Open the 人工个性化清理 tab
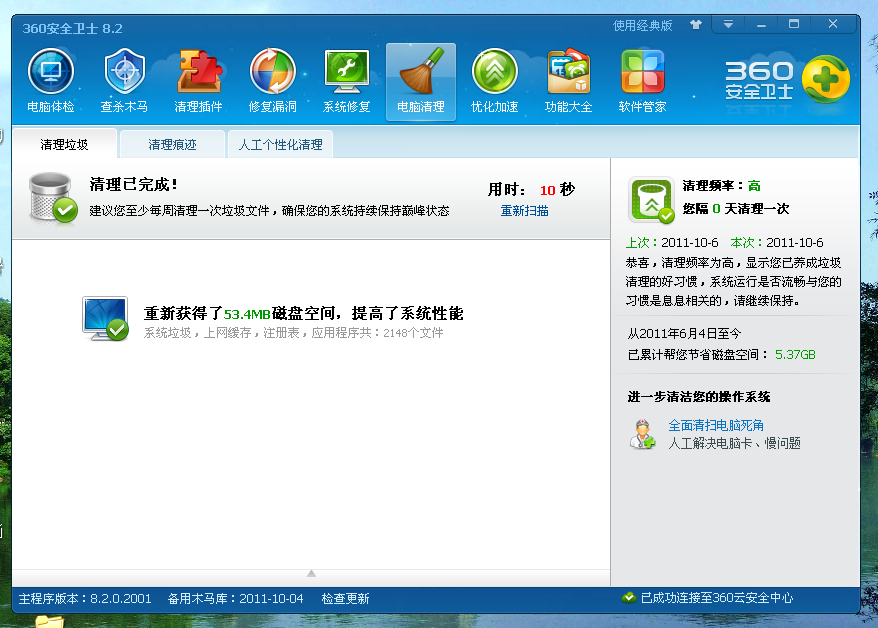 point(281,144)
